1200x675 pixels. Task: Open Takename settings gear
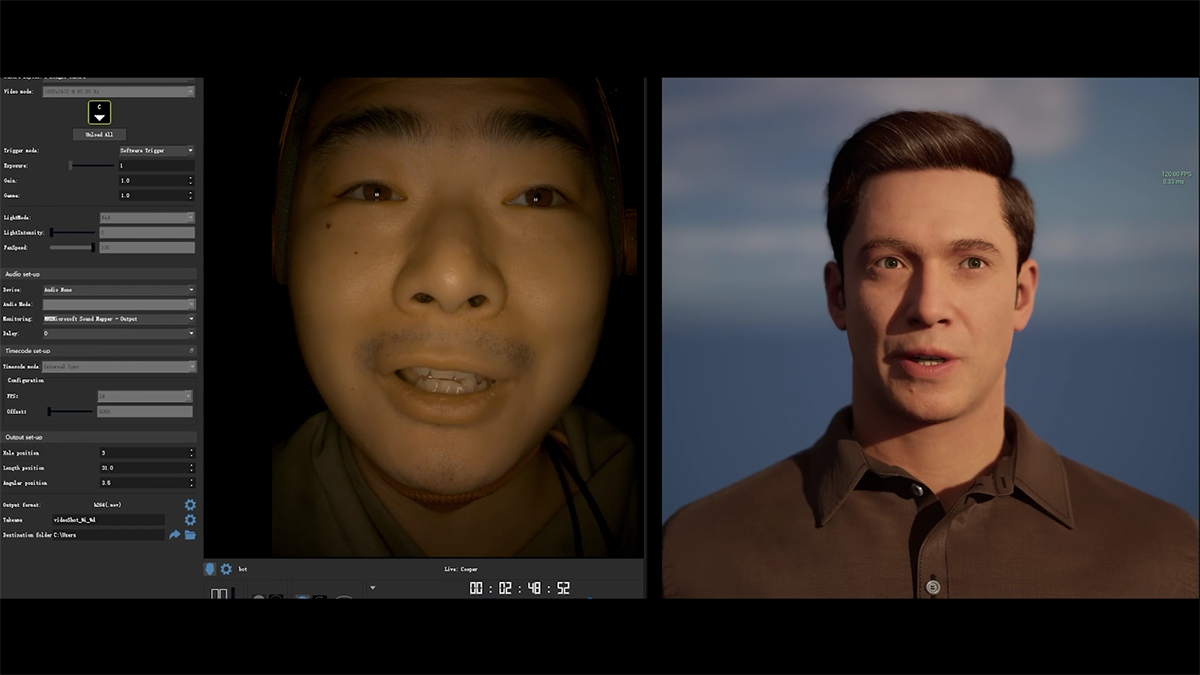pos(190,520)
